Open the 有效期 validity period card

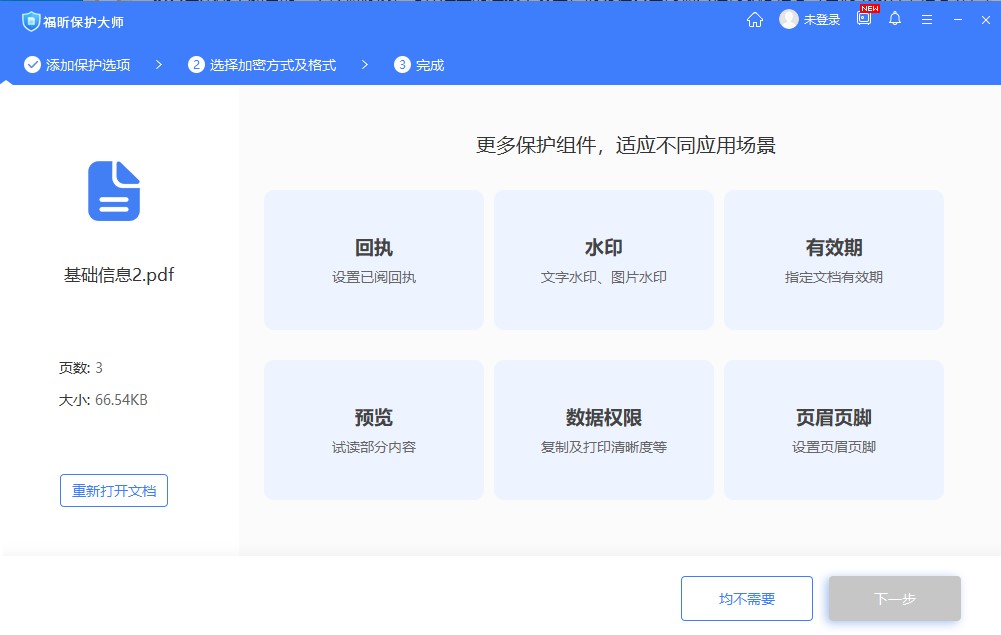[x=834, y=260]
